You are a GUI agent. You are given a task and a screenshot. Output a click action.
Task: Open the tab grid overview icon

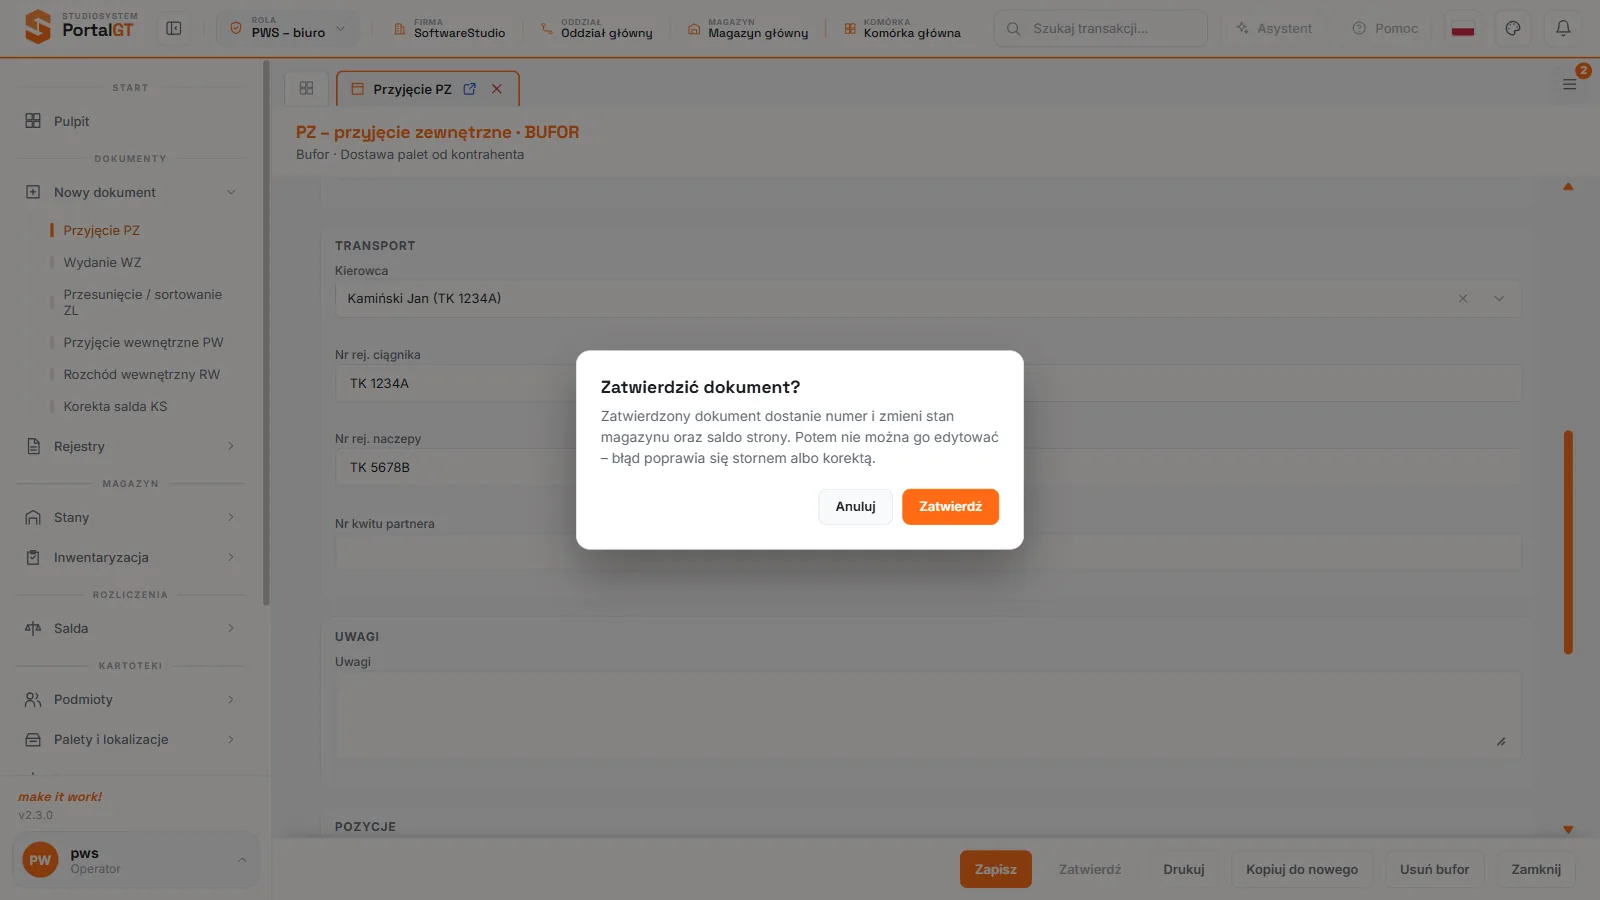306,88
